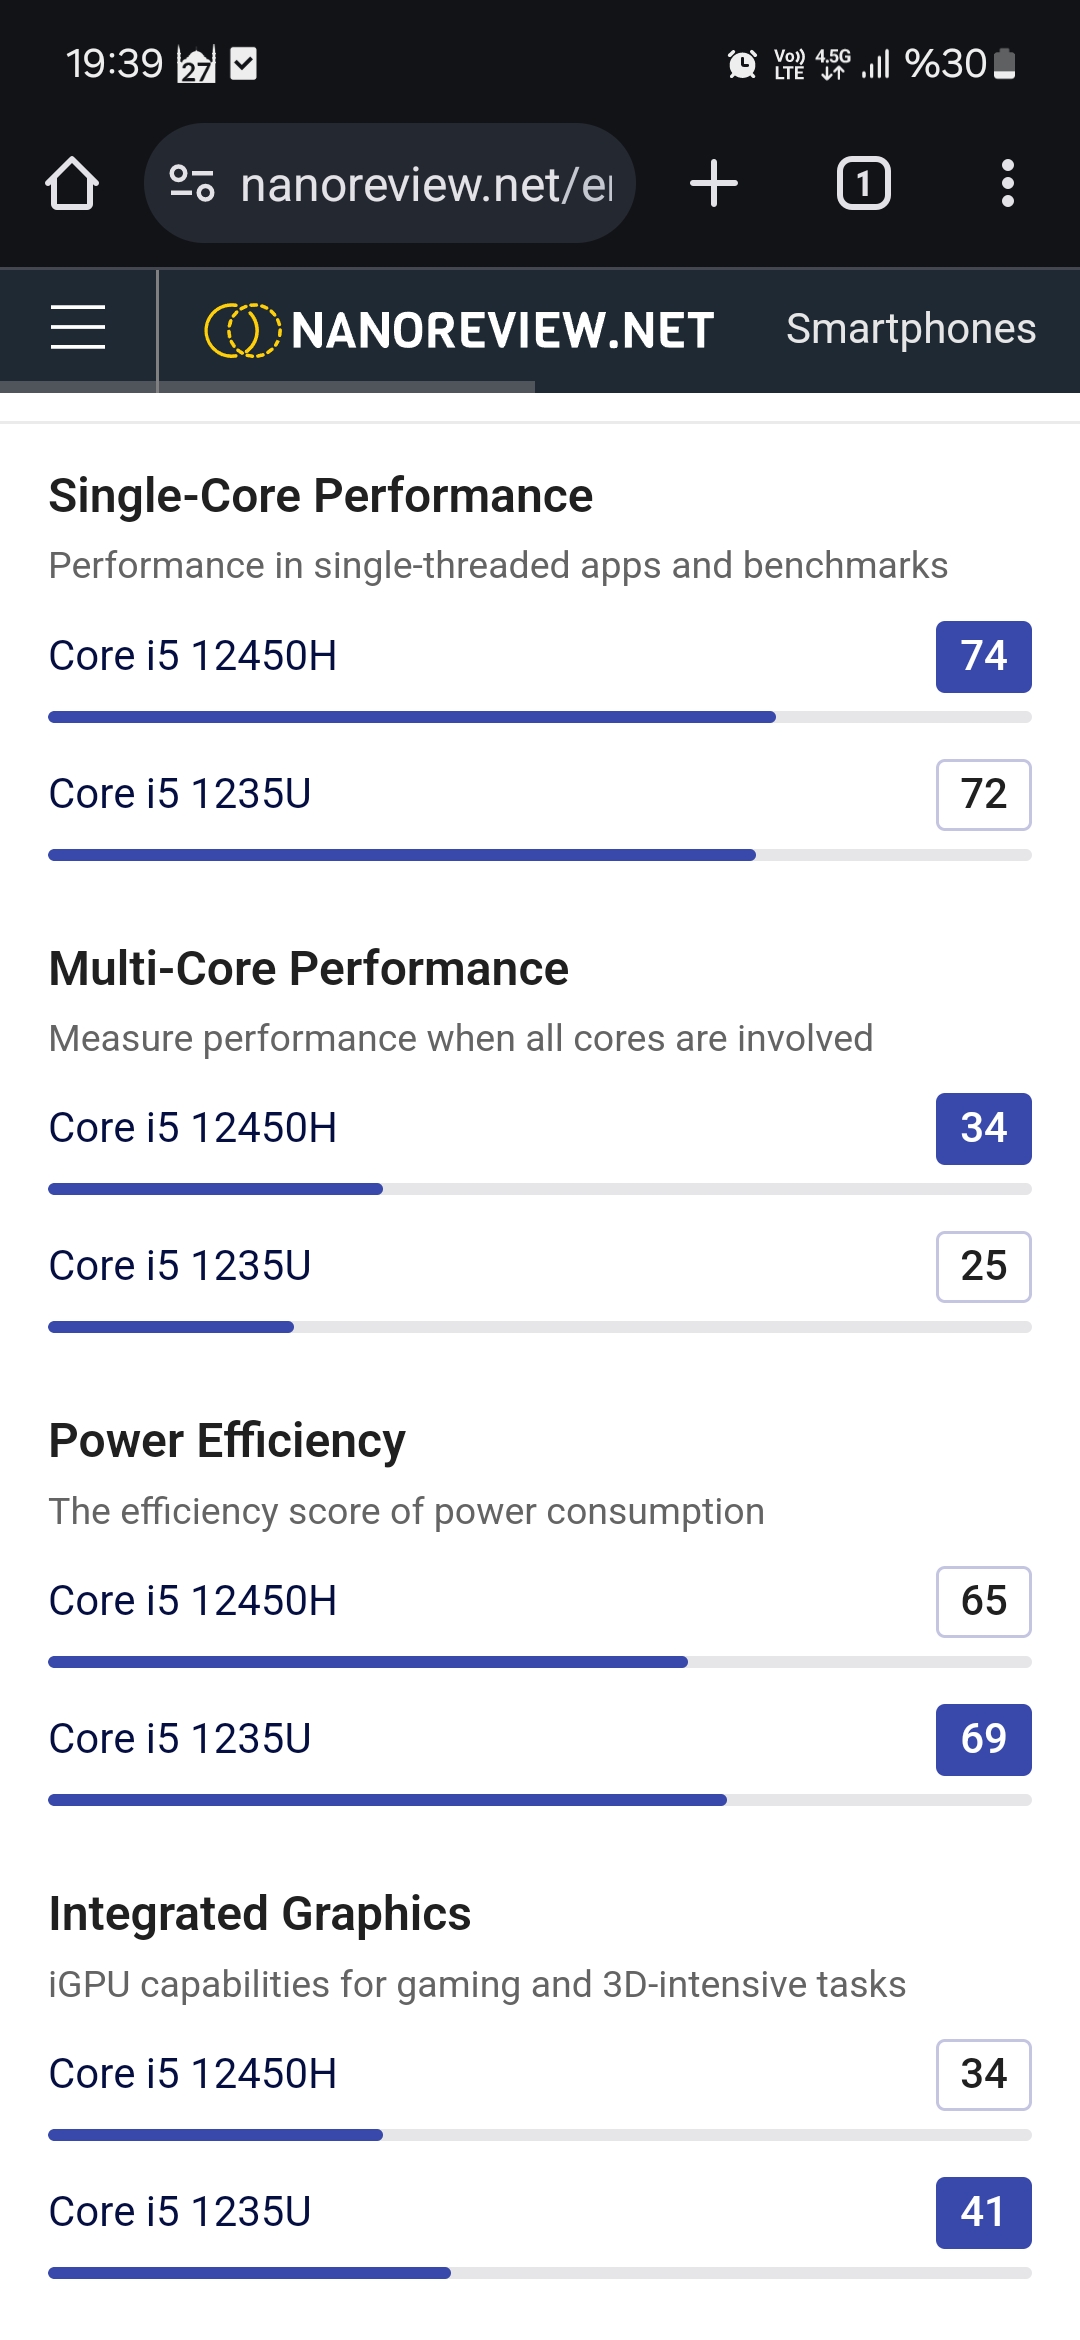Click the Single-Core bar for Core i5 12450H
The width and height of the screenshot is (1080, 2340).
coord(412,717)
